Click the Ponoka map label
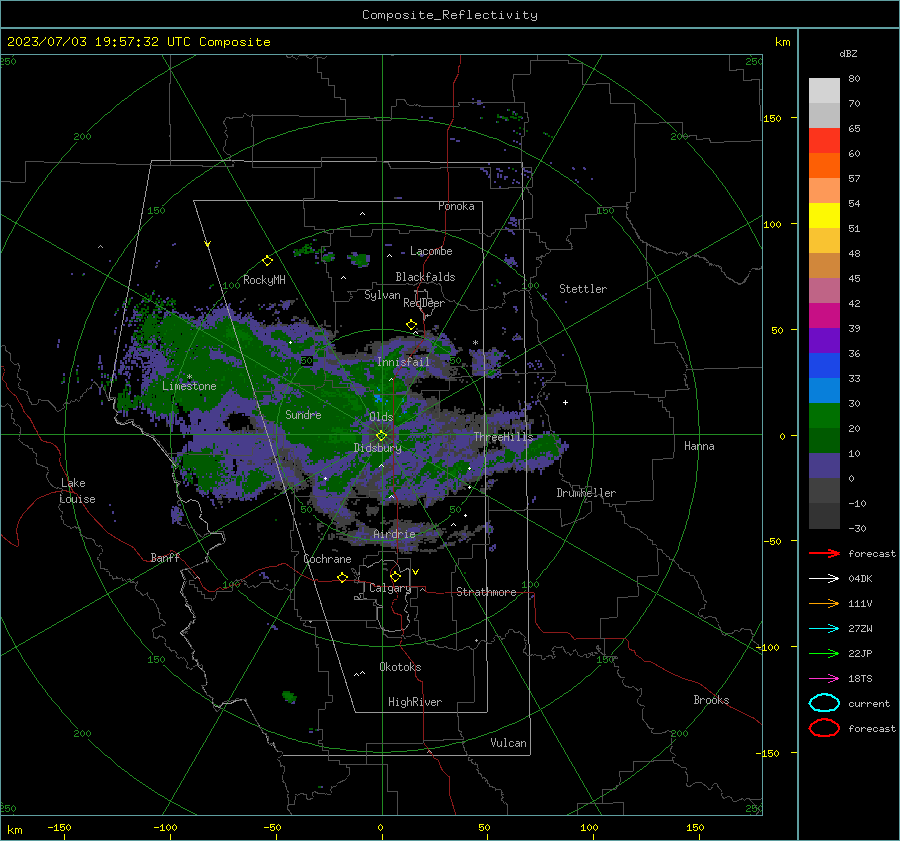The width and height of the screenshot is (900, 841). coord(456,206)
